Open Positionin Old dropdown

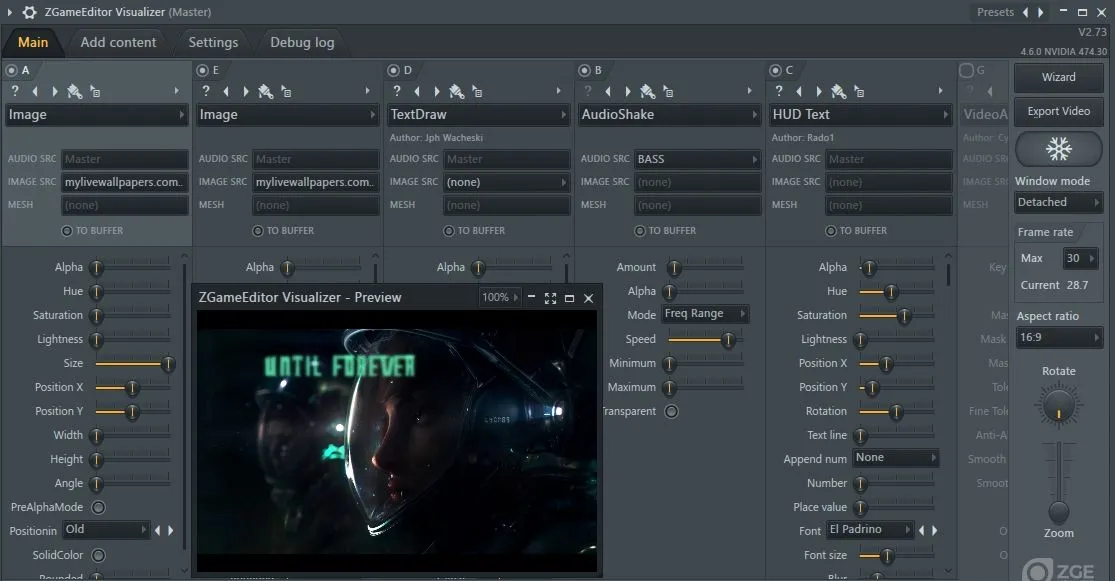tap(106, 530)
